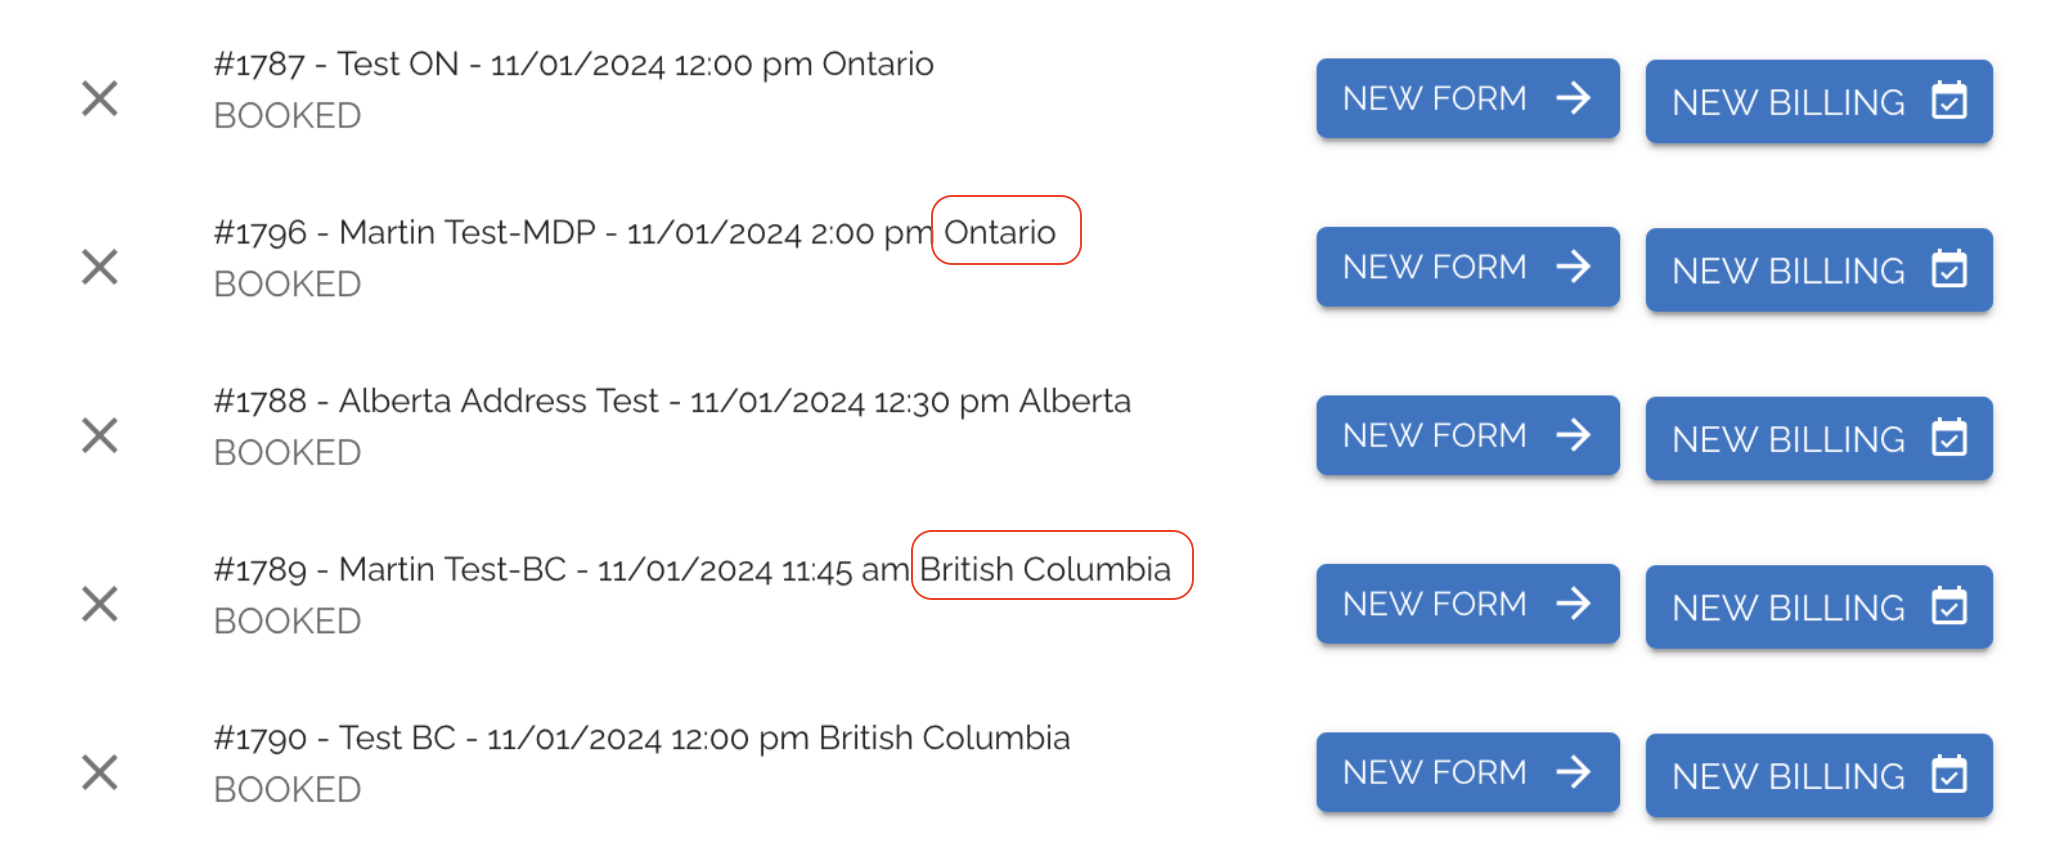Open New Form for #1787 Test ON
Screen dimensions: 2054x866
(1466, 98)
